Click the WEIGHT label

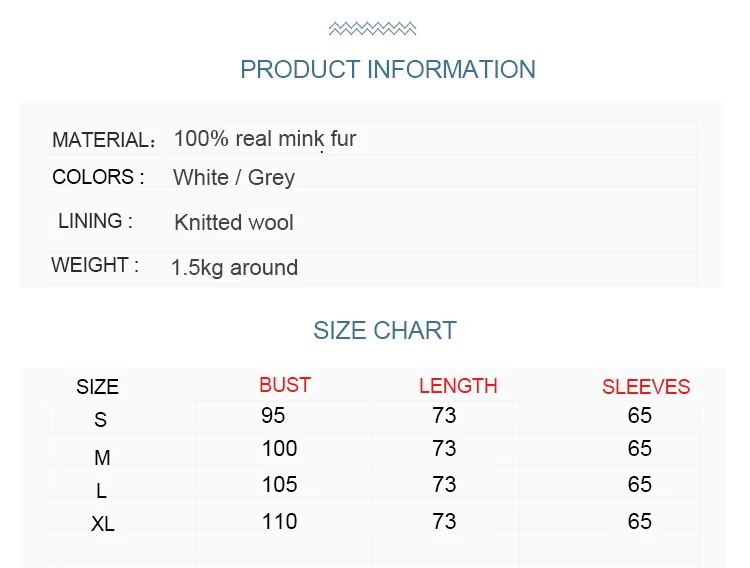95,265
